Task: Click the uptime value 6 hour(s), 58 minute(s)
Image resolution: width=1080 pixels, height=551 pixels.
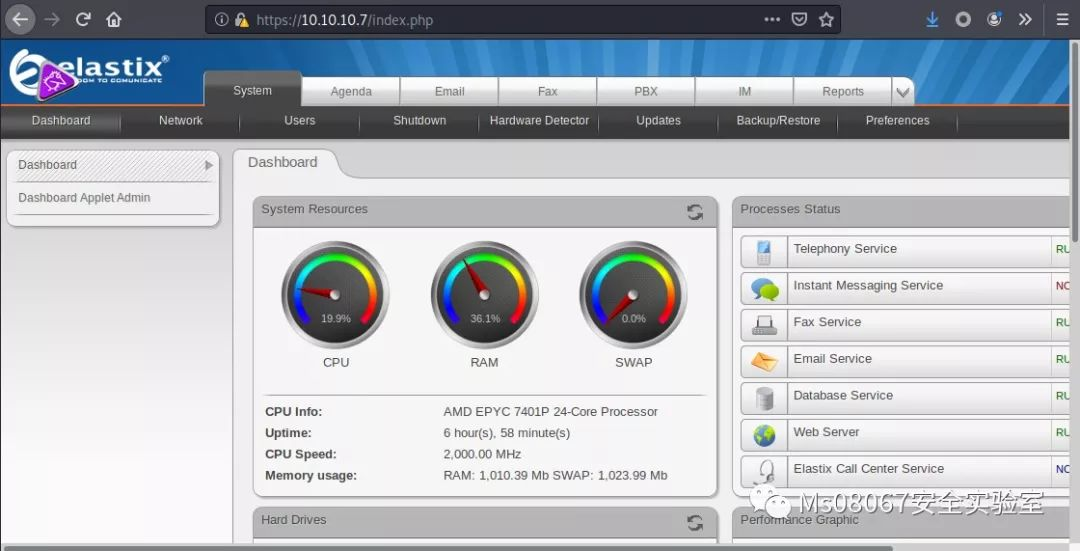Action: point(506,433)
